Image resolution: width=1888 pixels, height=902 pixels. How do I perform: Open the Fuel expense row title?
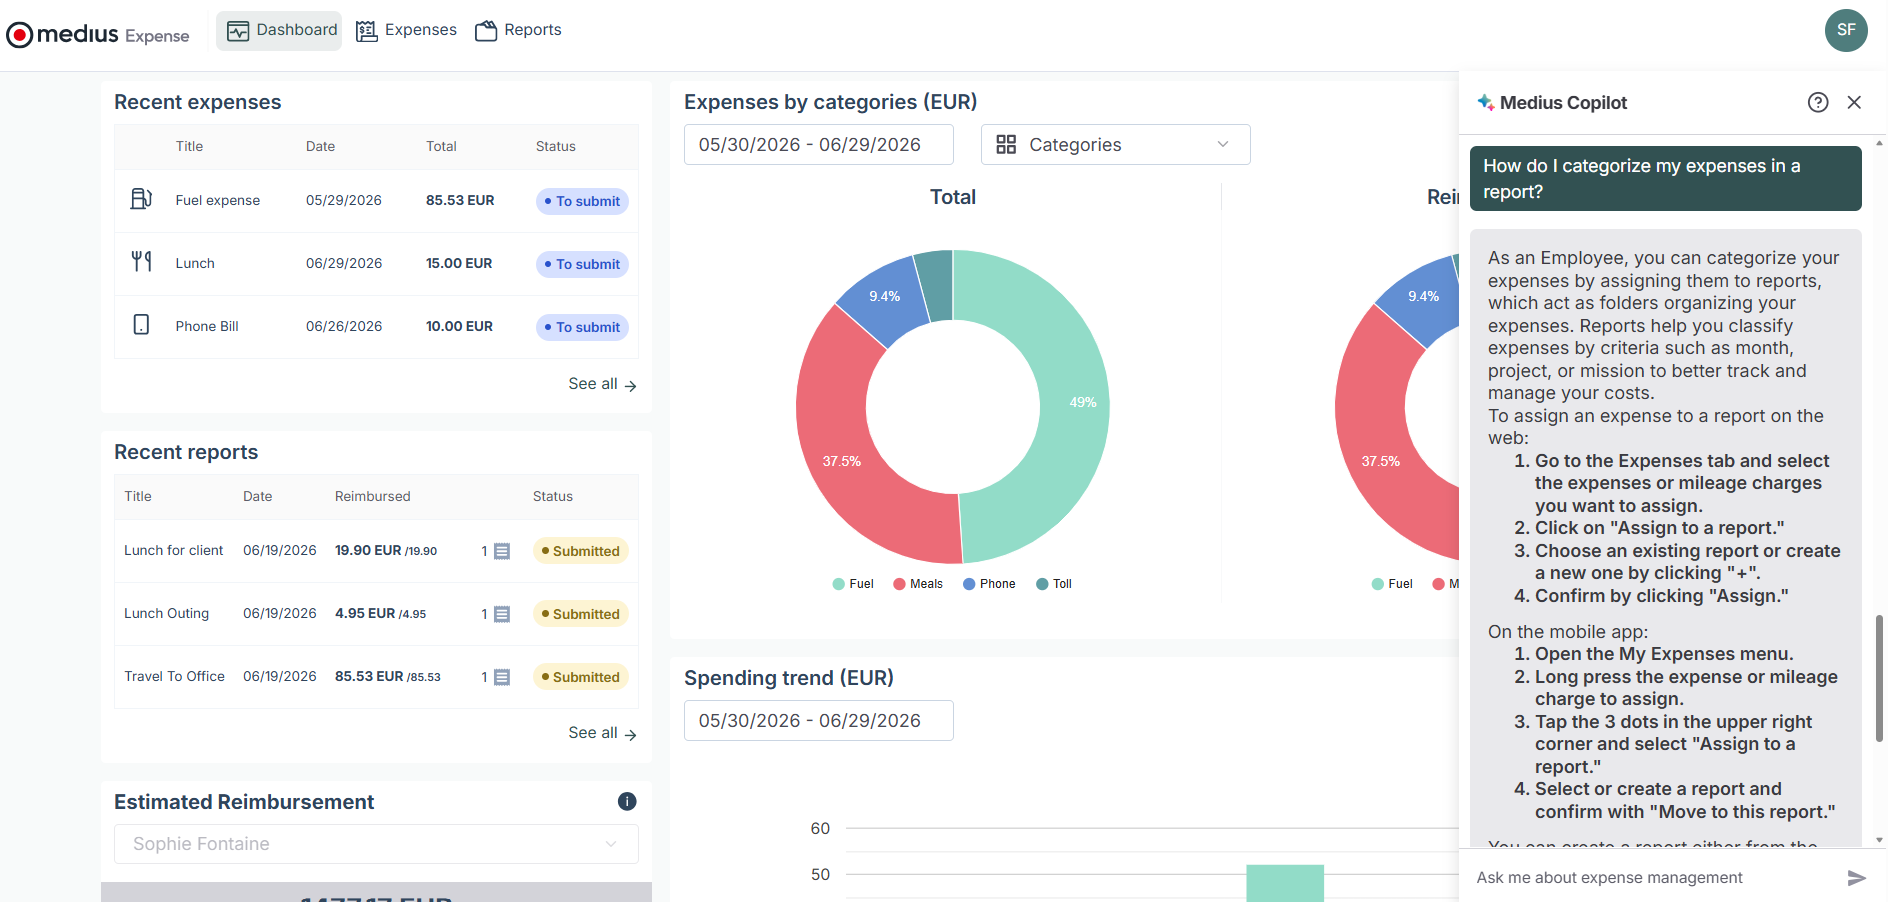click(x=217, y=200)
